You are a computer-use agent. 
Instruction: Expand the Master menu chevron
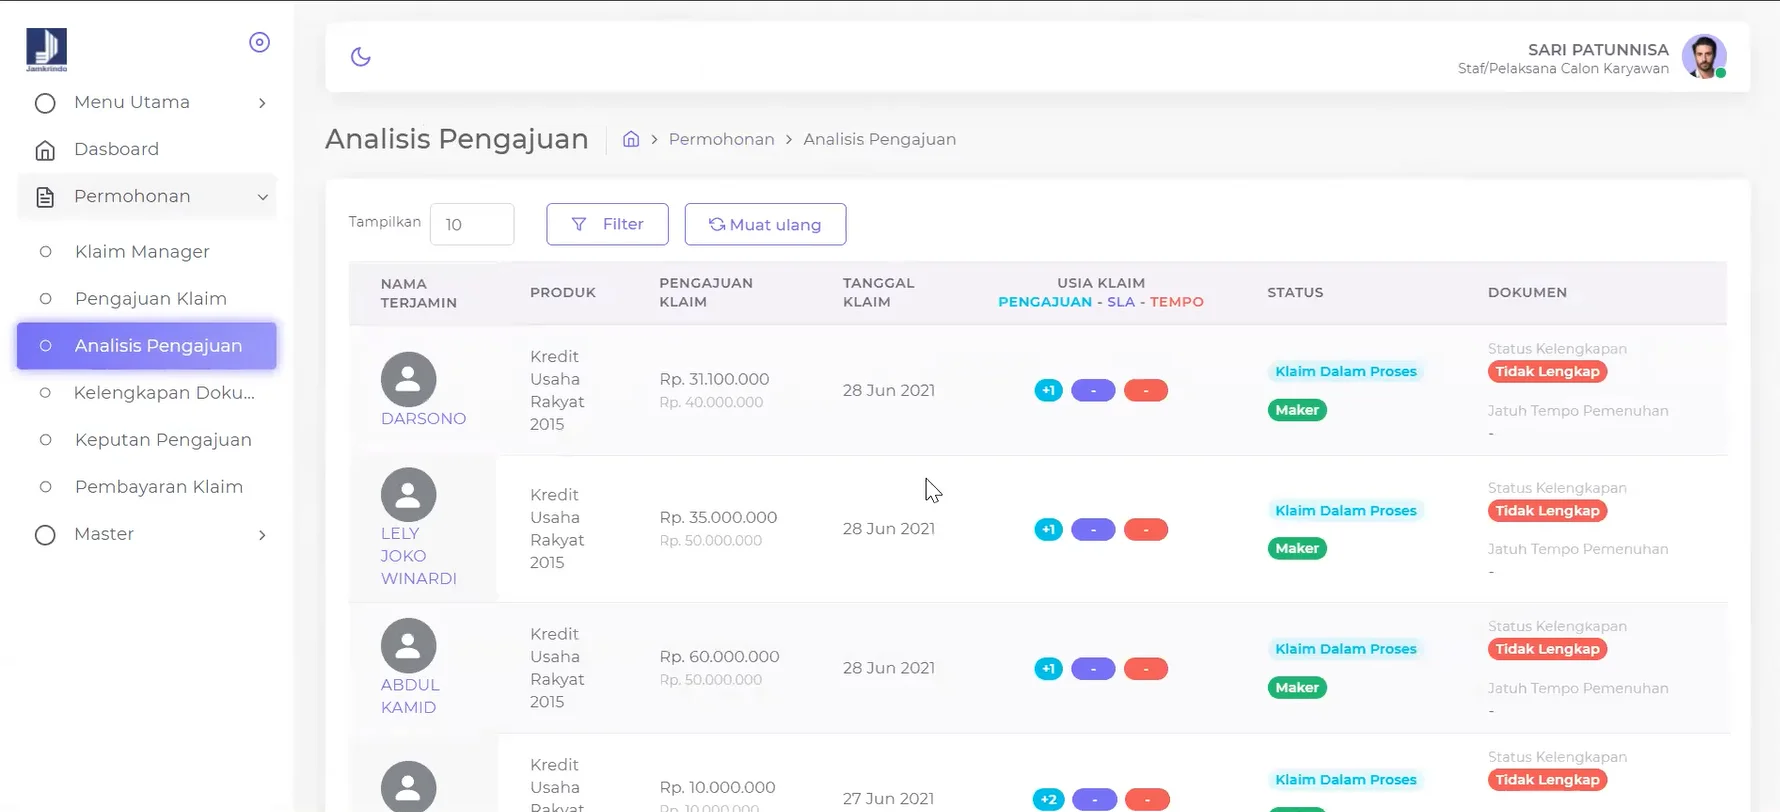[262, 535]
